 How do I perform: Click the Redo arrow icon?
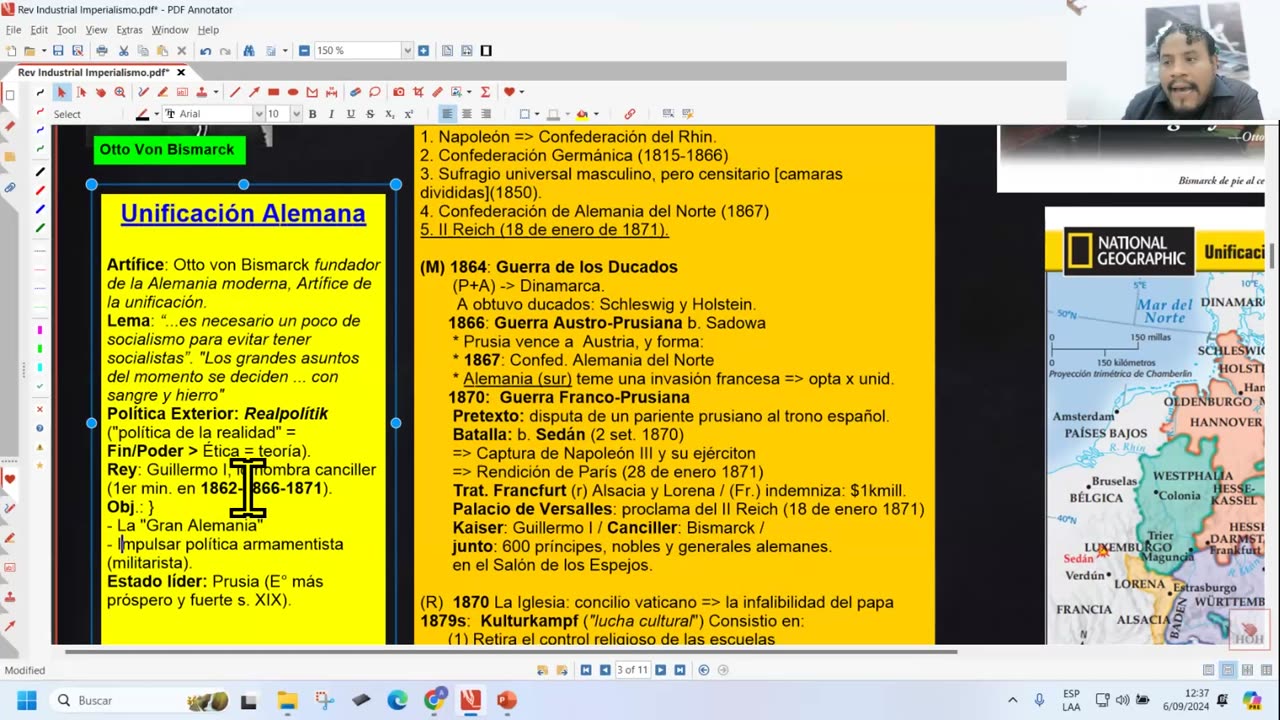[225, 50]
